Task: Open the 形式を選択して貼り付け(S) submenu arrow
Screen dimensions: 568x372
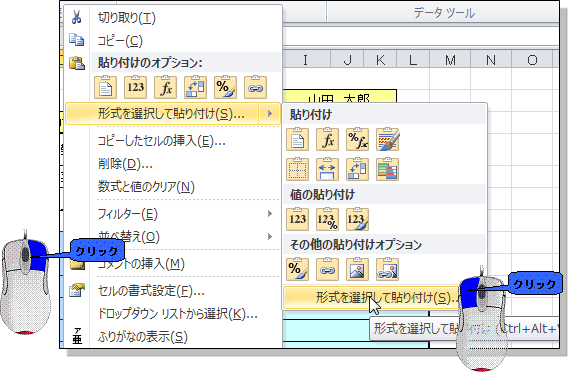Action: click(270, 114)
